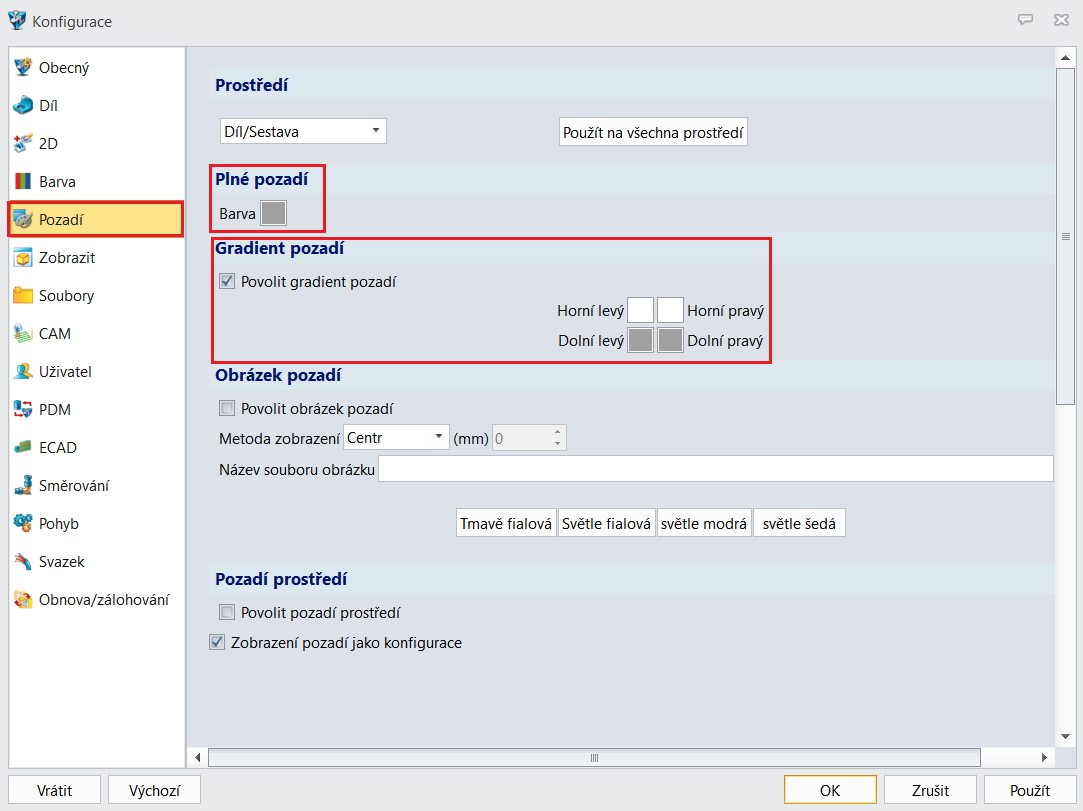Viewport: 1083px width, 811px height.
Task: Open the 2D settings icon
Action: point(23,143)
